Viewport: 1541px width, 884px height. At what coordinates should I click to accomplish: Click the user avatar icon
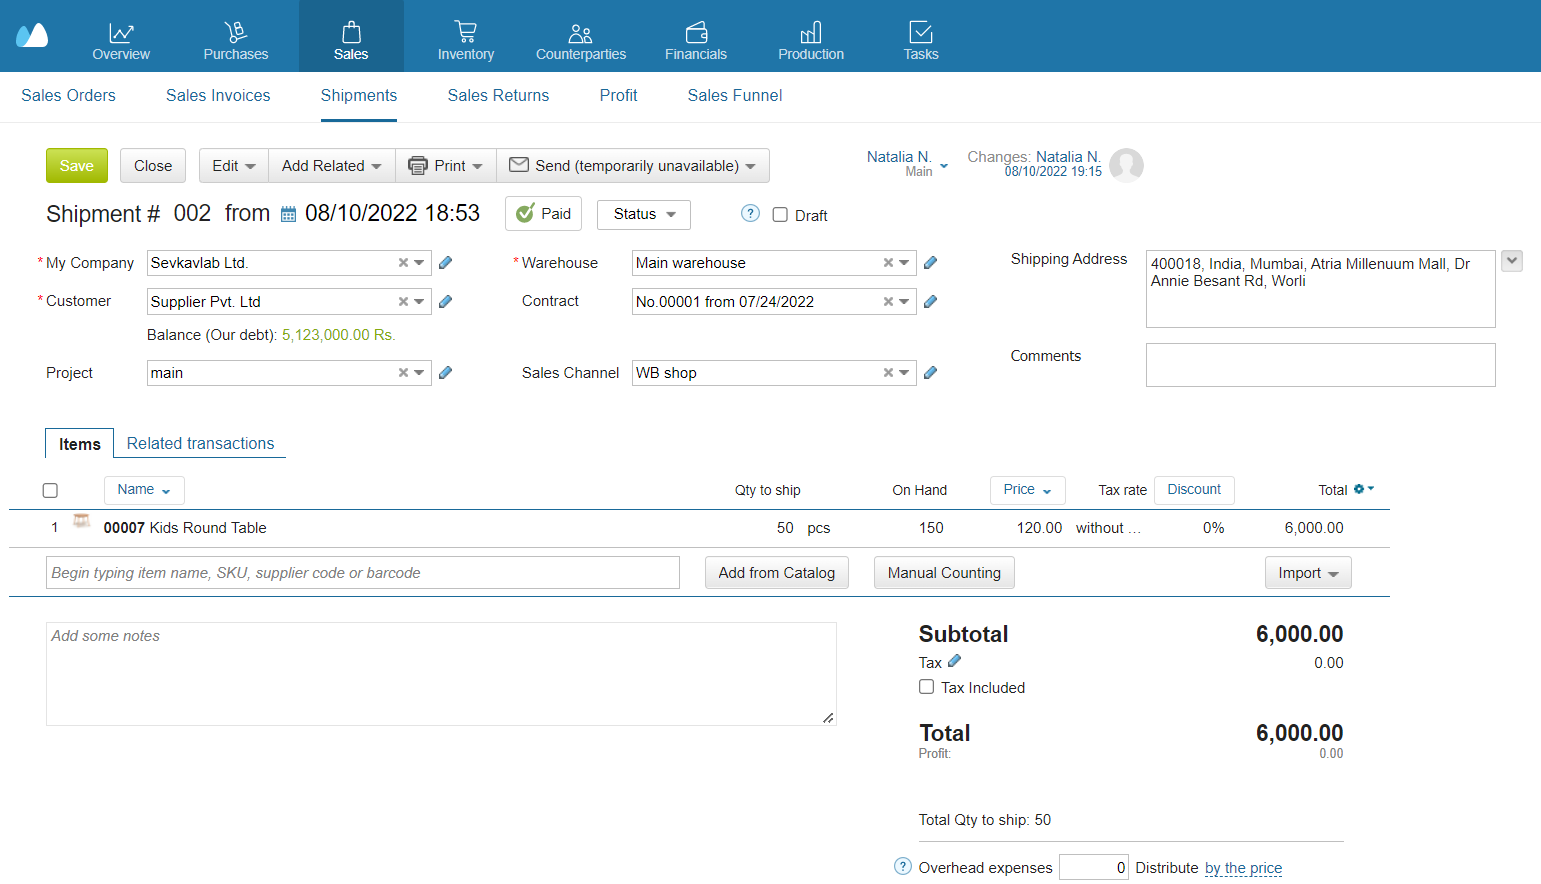tap(1127, 165)
